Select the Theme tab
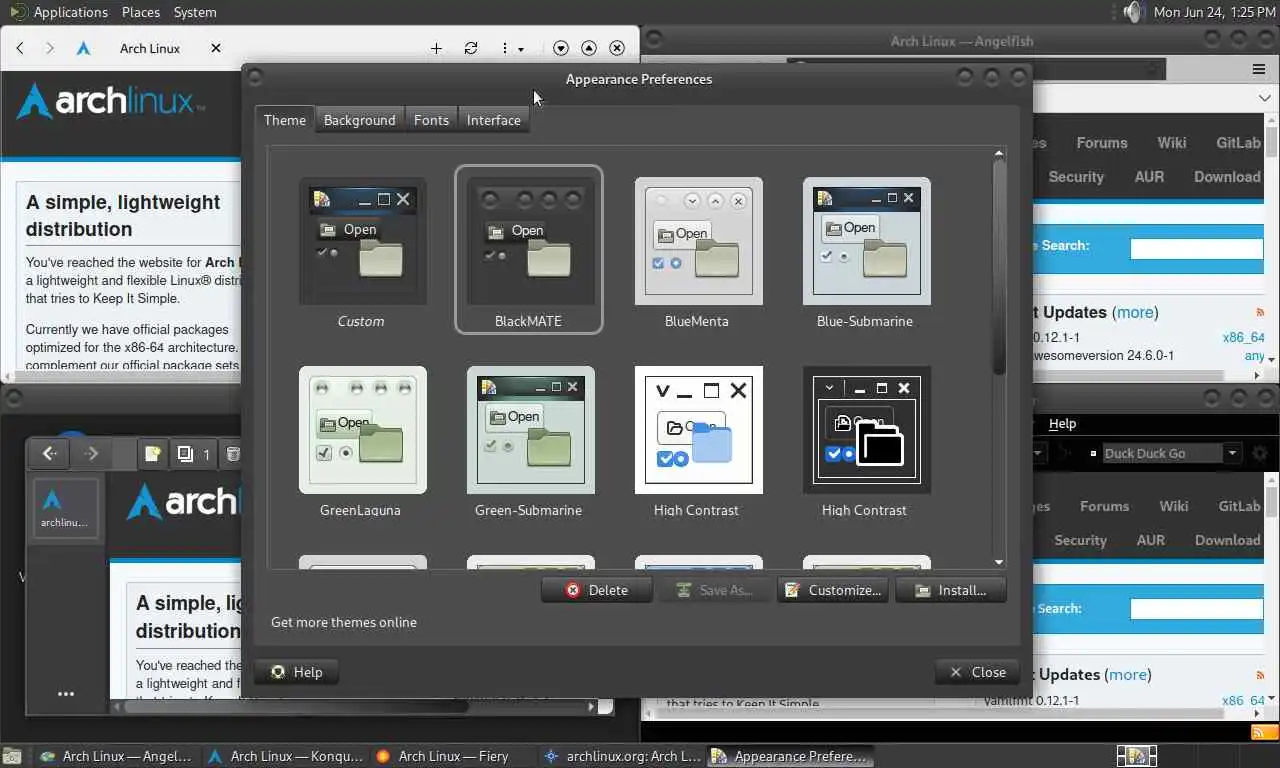The image size is (1280, 768). point(285,120)
